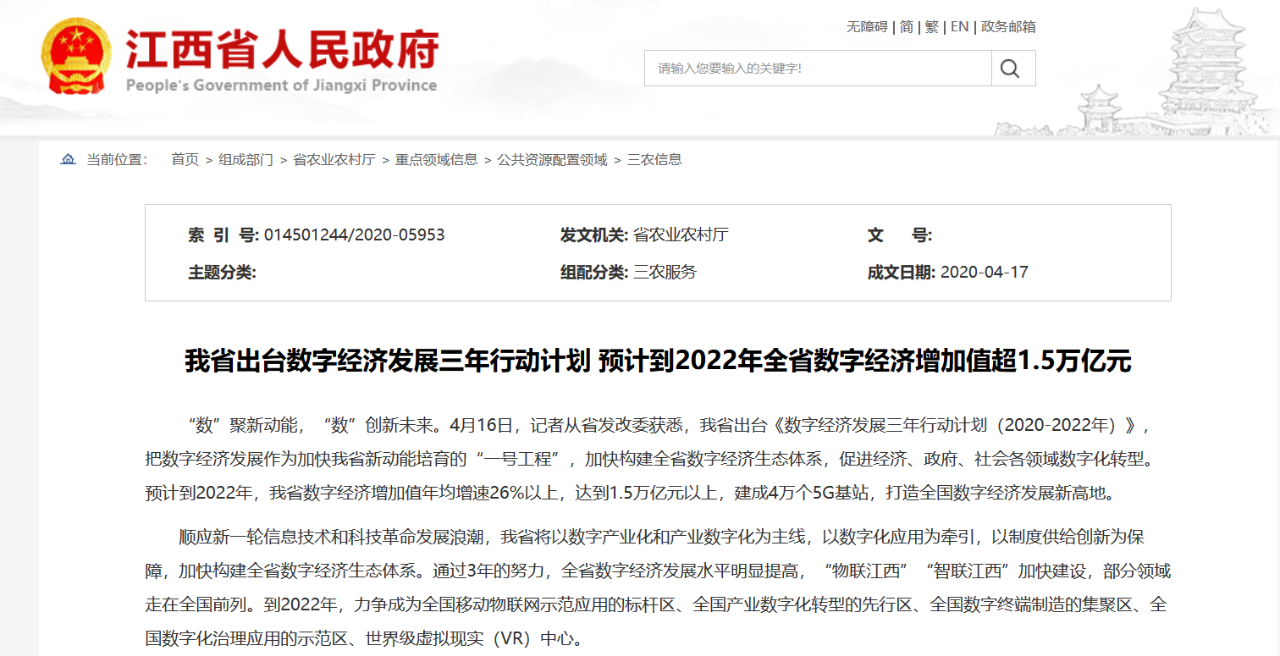Viewport: 1280px width, 656px height.
Task: Open 组成部门 in the breadcrumb
Action: point(246,159)
